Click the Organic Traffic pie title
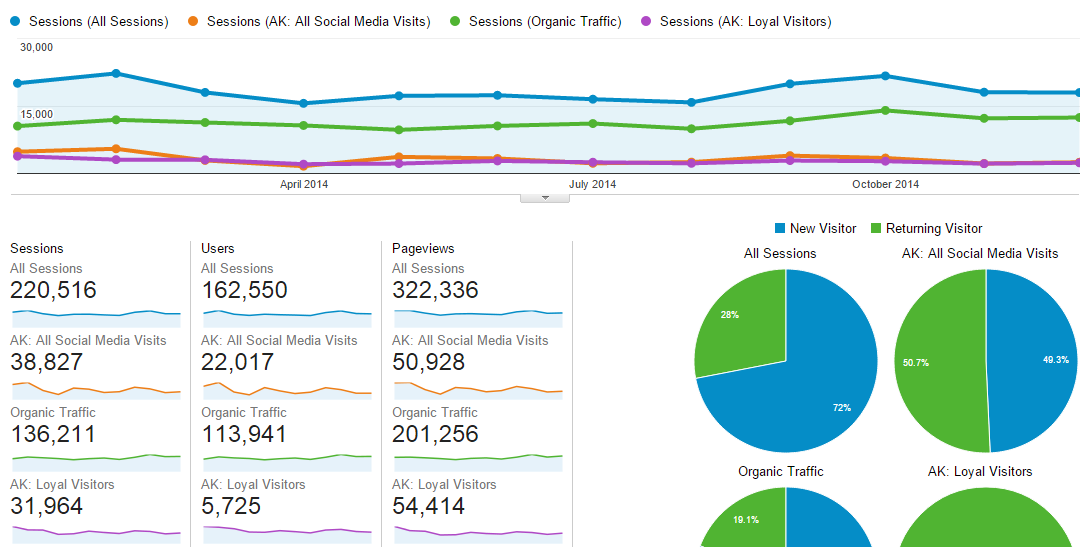Screen dimensions: 1085x547 coord(781,472)
